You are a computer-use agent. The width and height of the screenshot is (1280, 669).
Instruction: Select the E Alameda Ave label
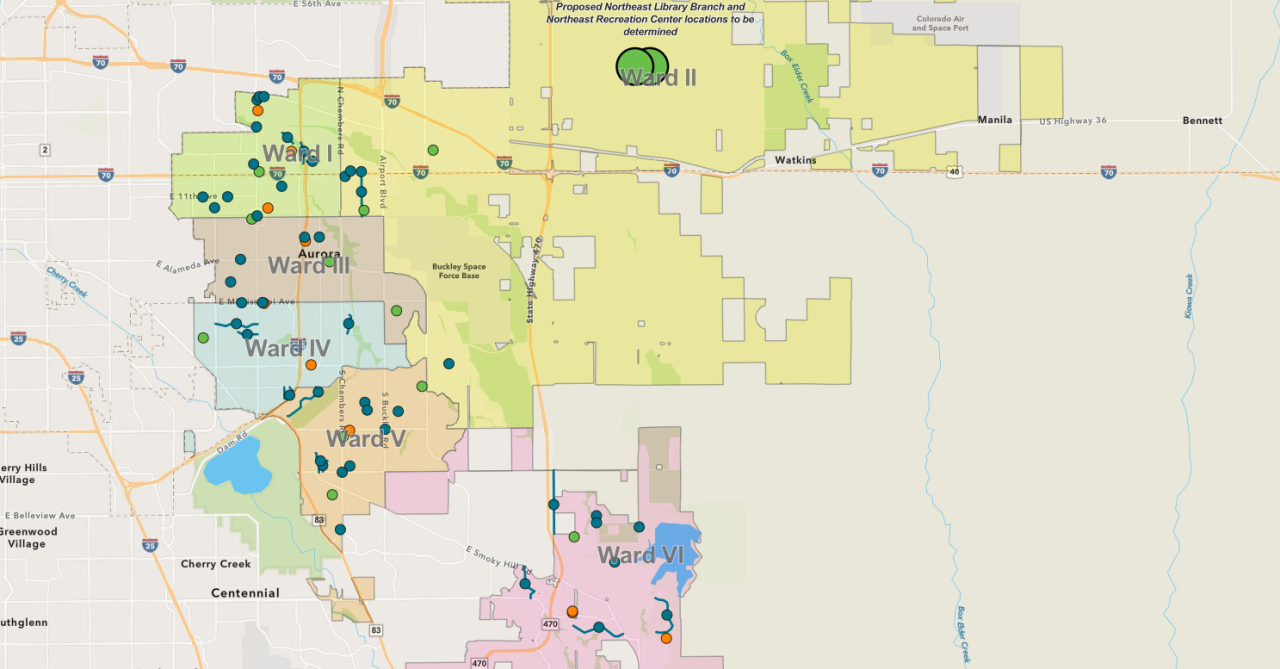tap(187, 265)
